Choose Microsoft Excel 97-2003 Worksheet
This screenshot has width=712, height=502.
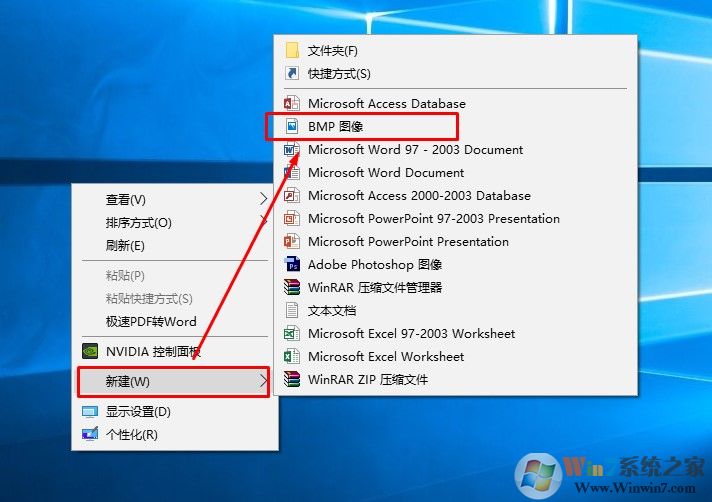[455, 334]
